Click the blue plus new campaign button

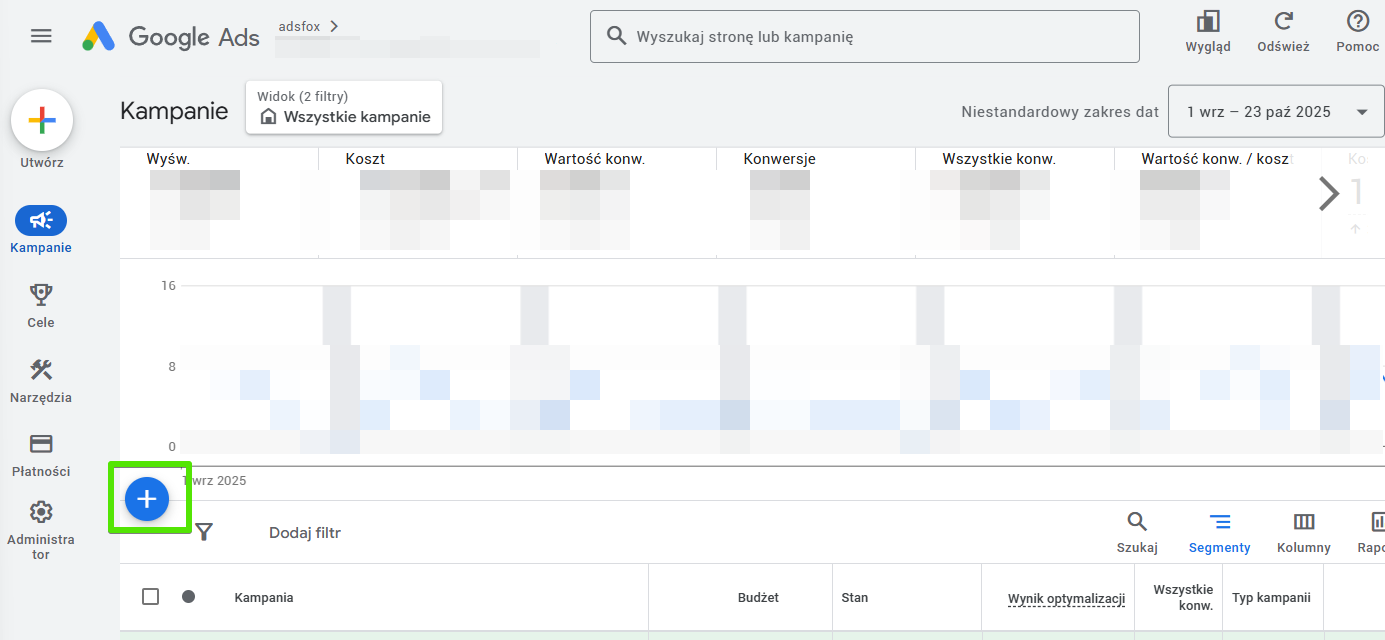pyautogui.click(x=147, y=498)
